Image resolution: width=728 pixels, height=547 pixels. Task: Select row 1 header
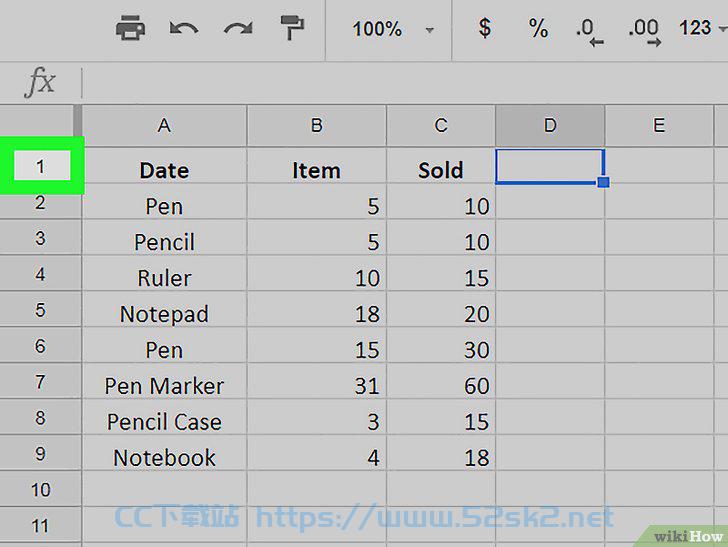coord(41,166)
